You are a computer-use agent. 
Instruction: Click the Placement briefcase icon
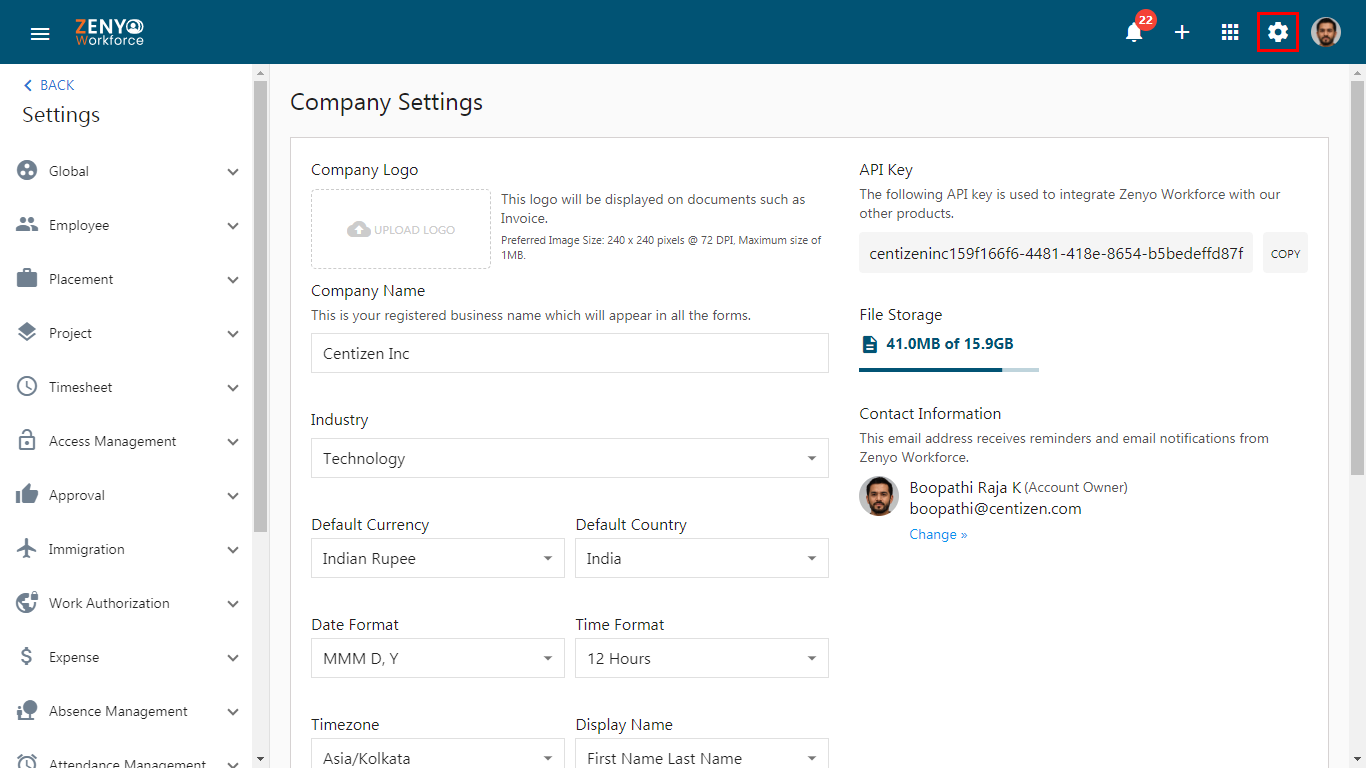(27, 278)
